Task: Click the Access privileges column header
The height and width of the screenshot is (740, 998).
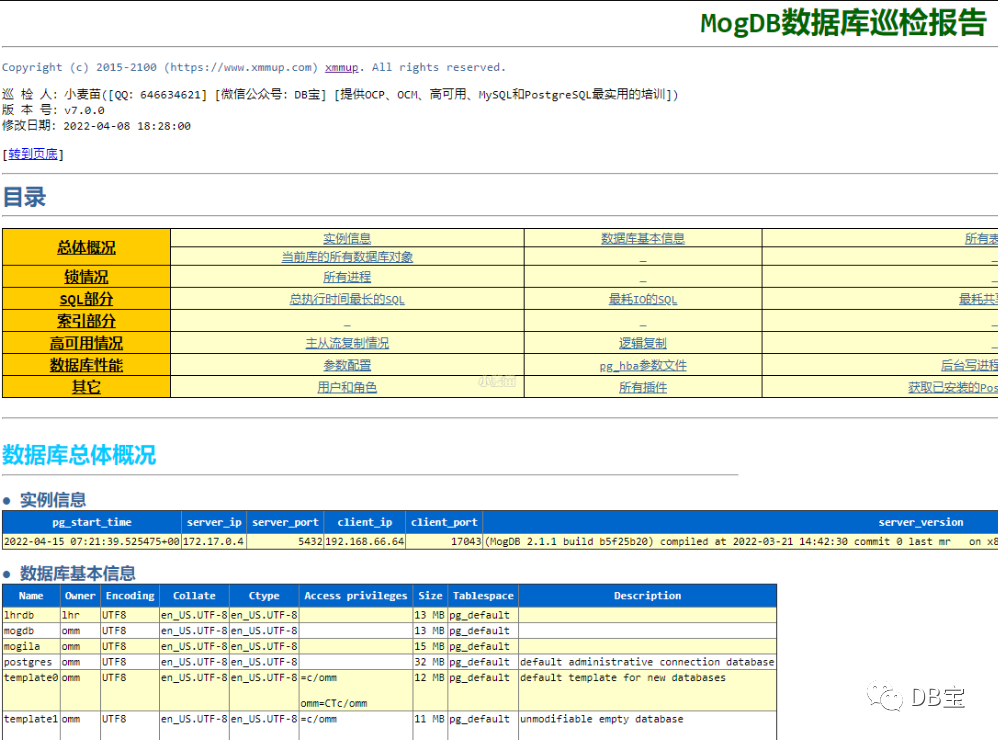Action: pos(356,596)
